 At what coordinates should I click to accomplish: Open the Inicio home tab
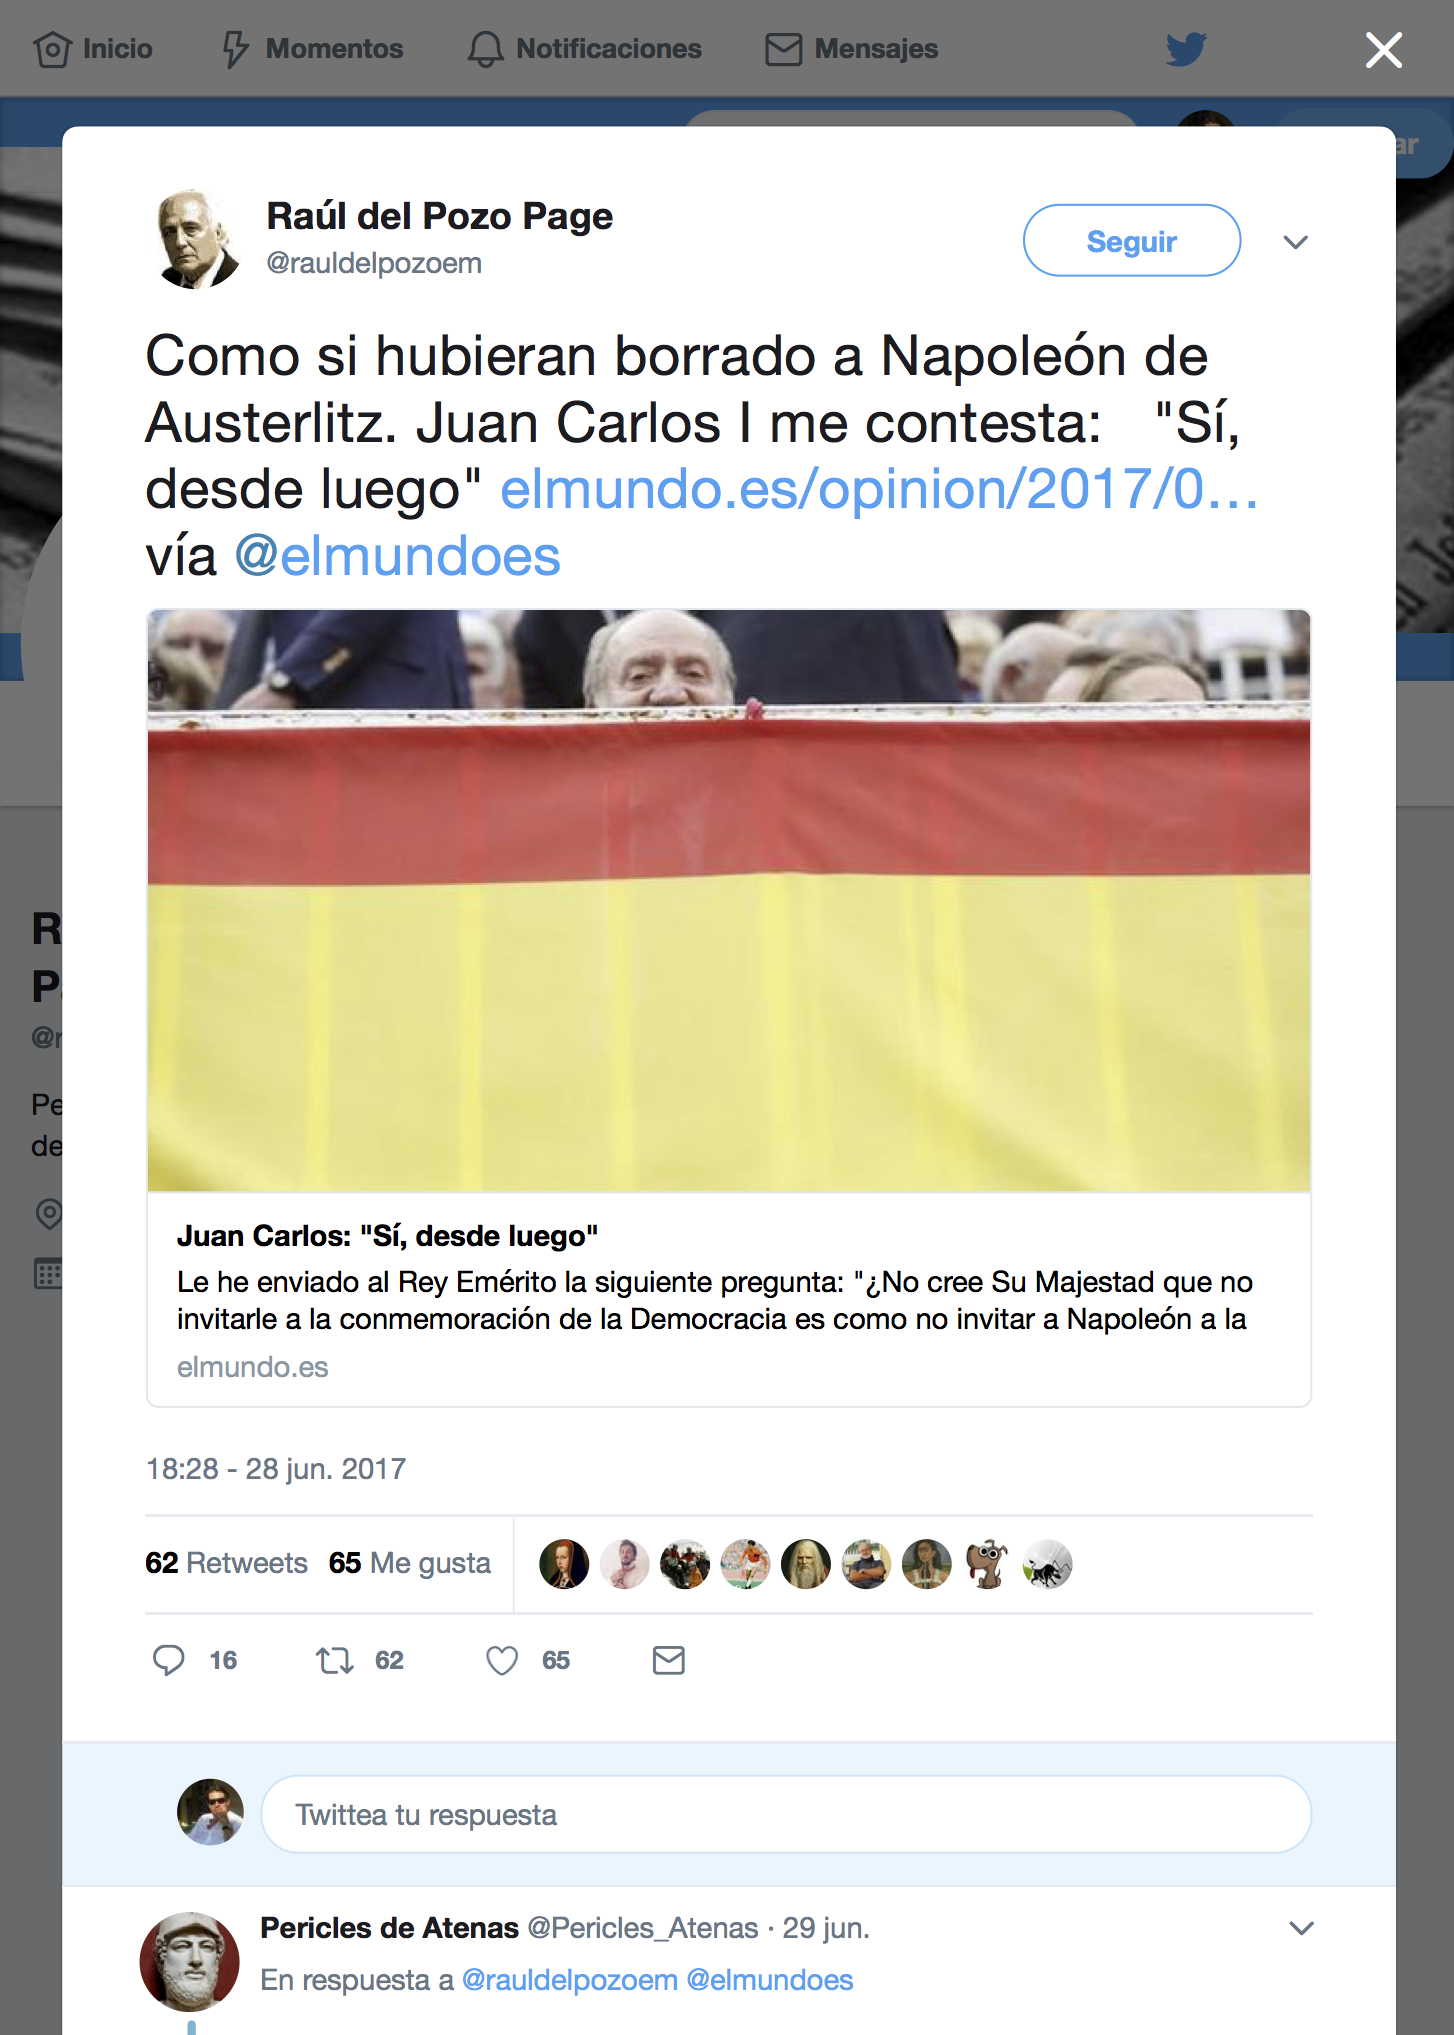point(93,48)
